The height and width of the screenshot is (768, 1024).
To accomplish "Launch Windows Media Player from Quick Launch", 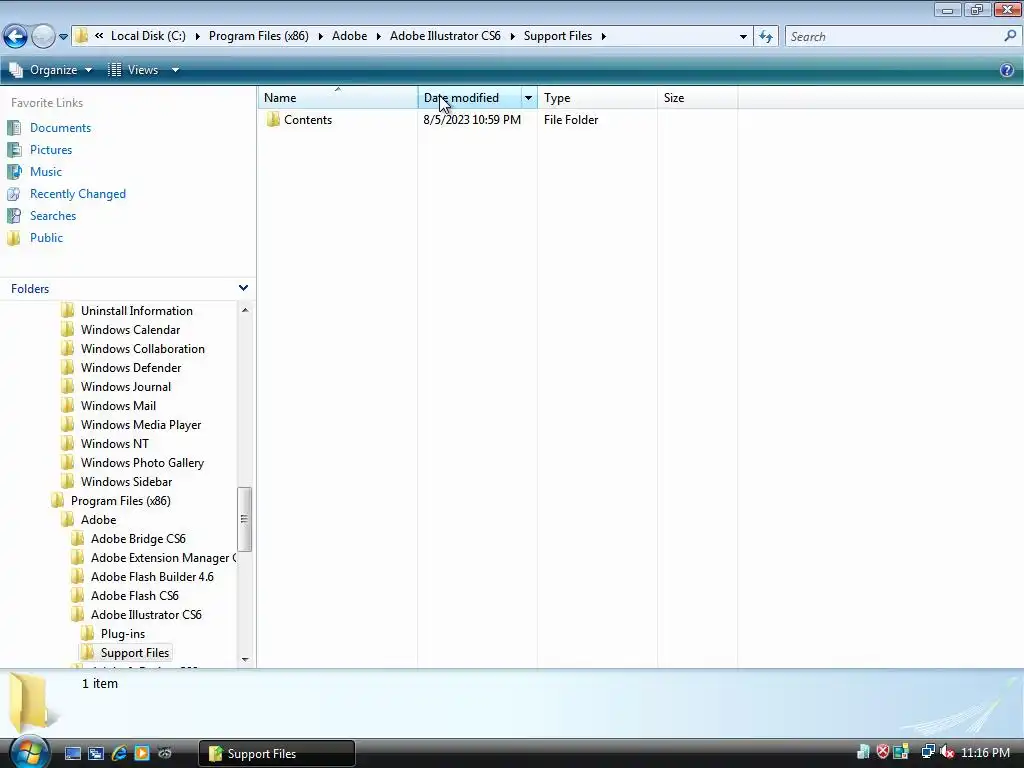I will [x=142, y=753].
